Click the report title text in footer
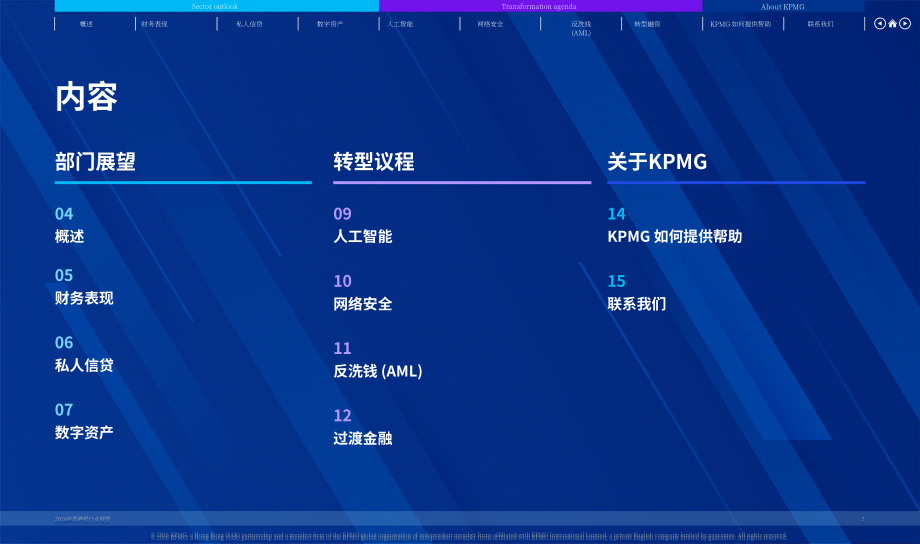 click(x=82, y=519)
